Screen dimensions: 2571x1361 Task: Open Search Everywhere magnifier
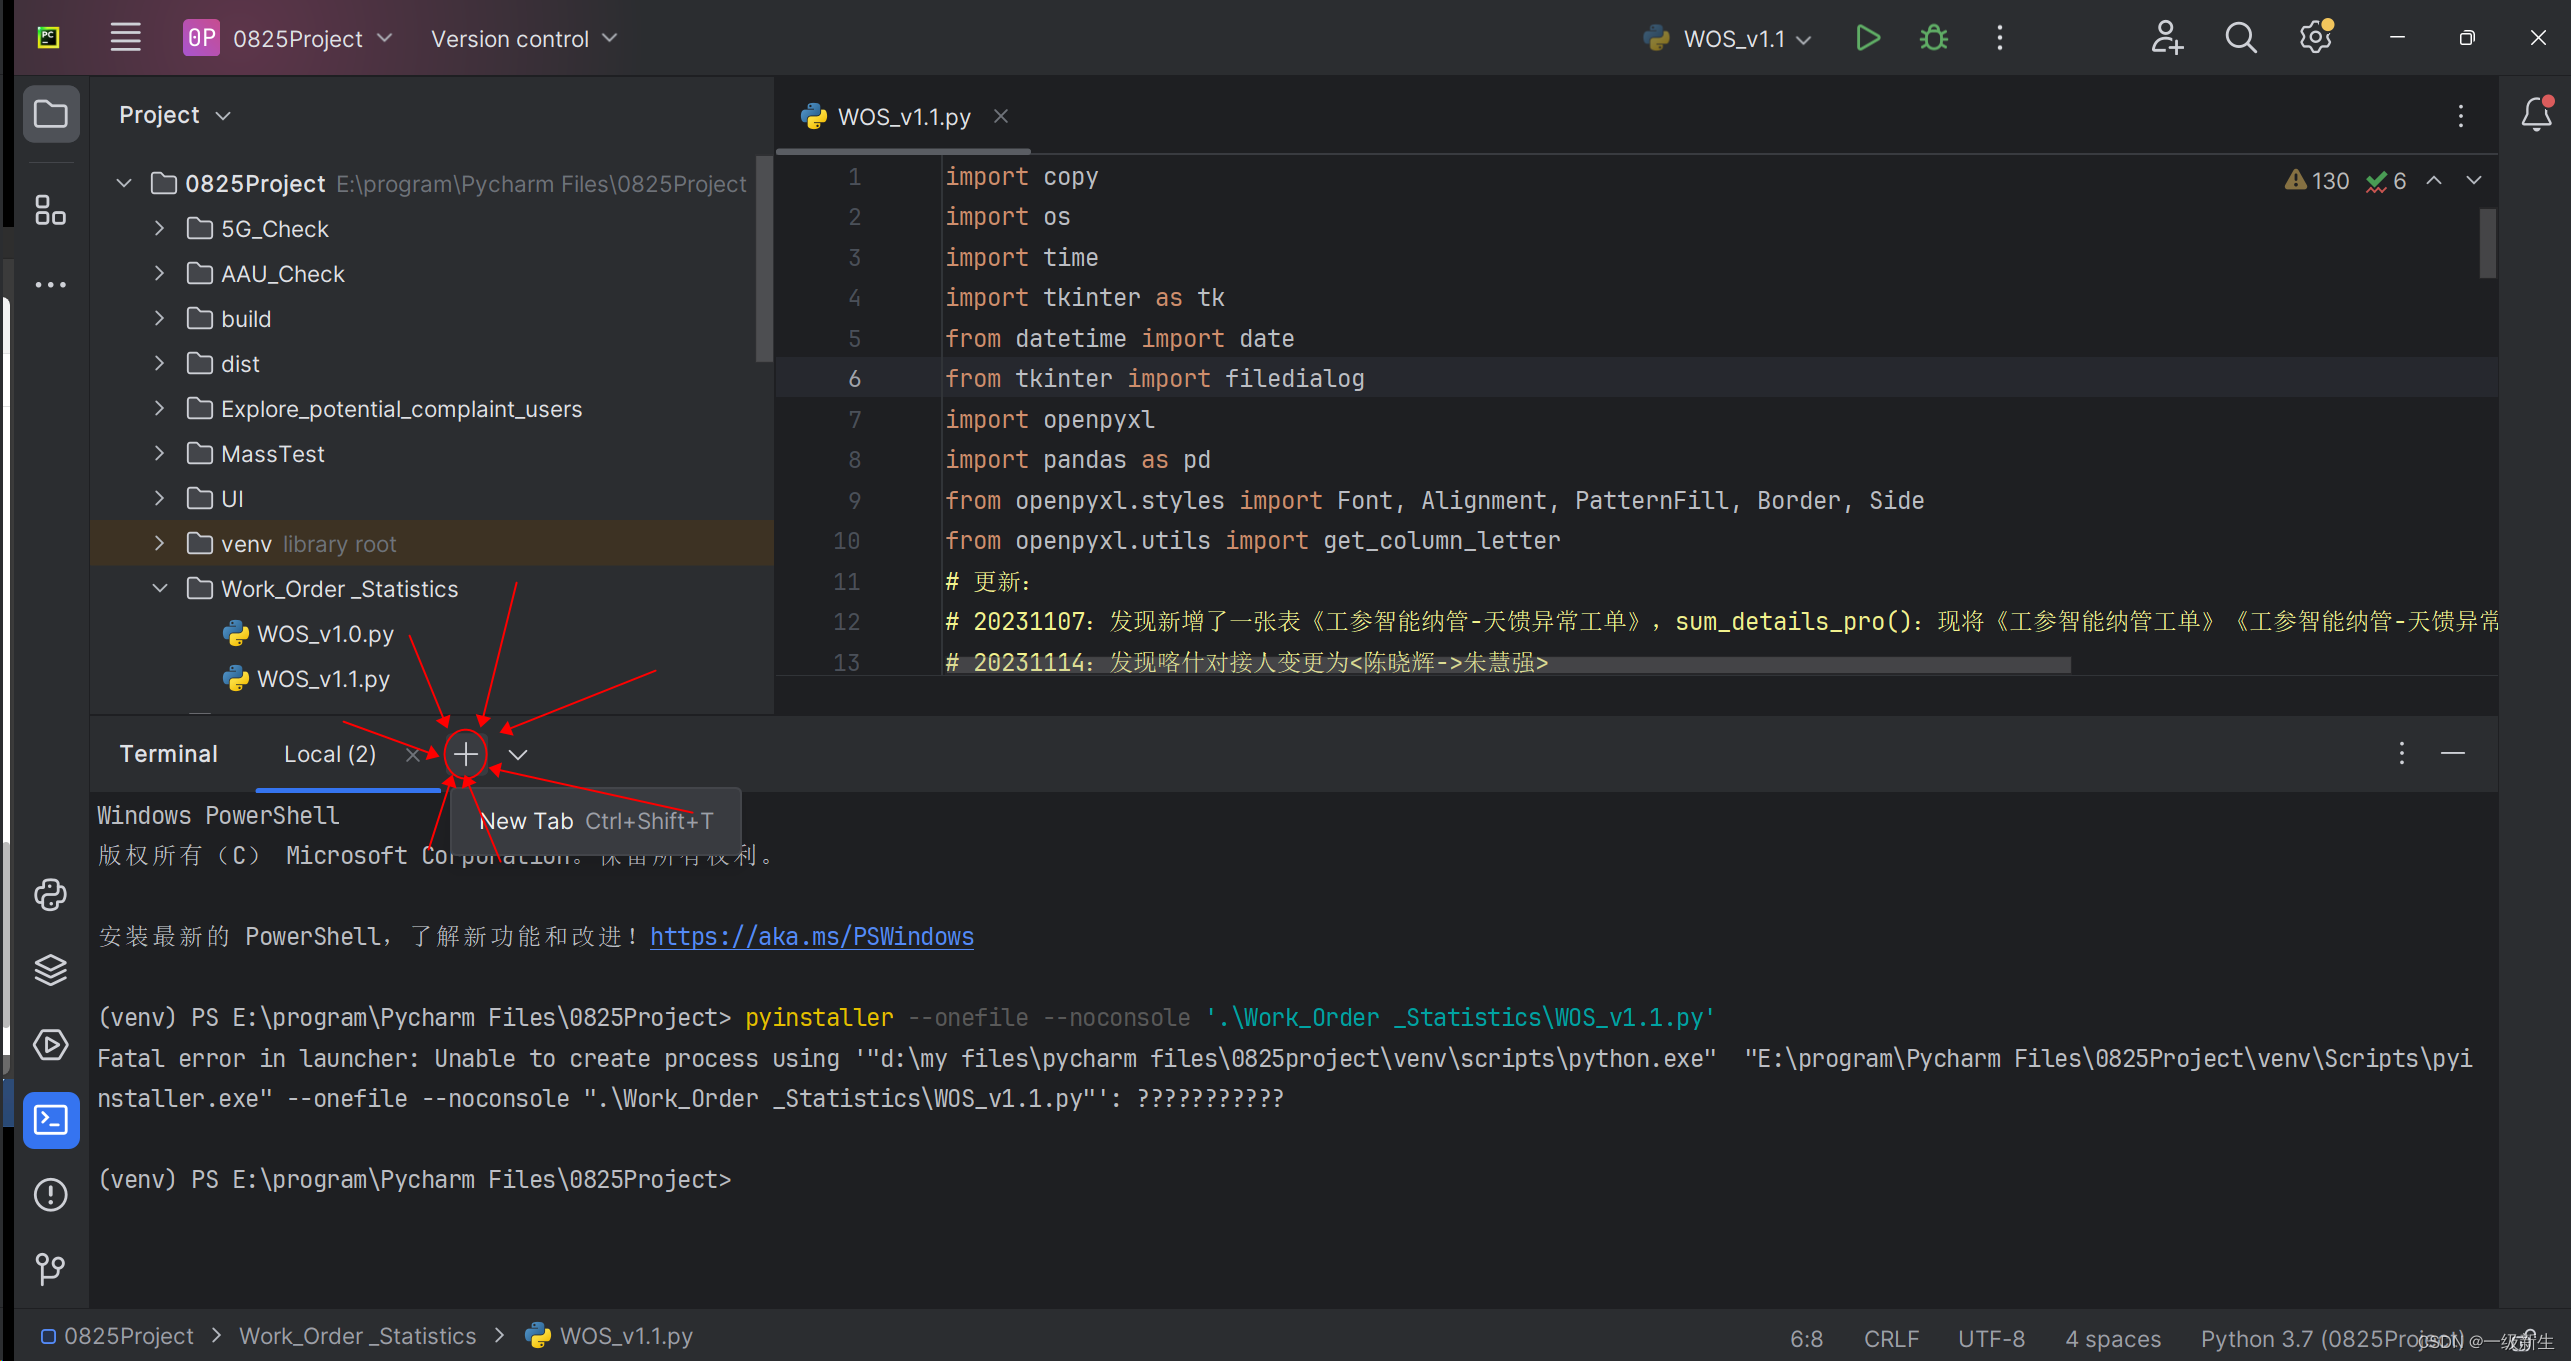(2241, 38)
